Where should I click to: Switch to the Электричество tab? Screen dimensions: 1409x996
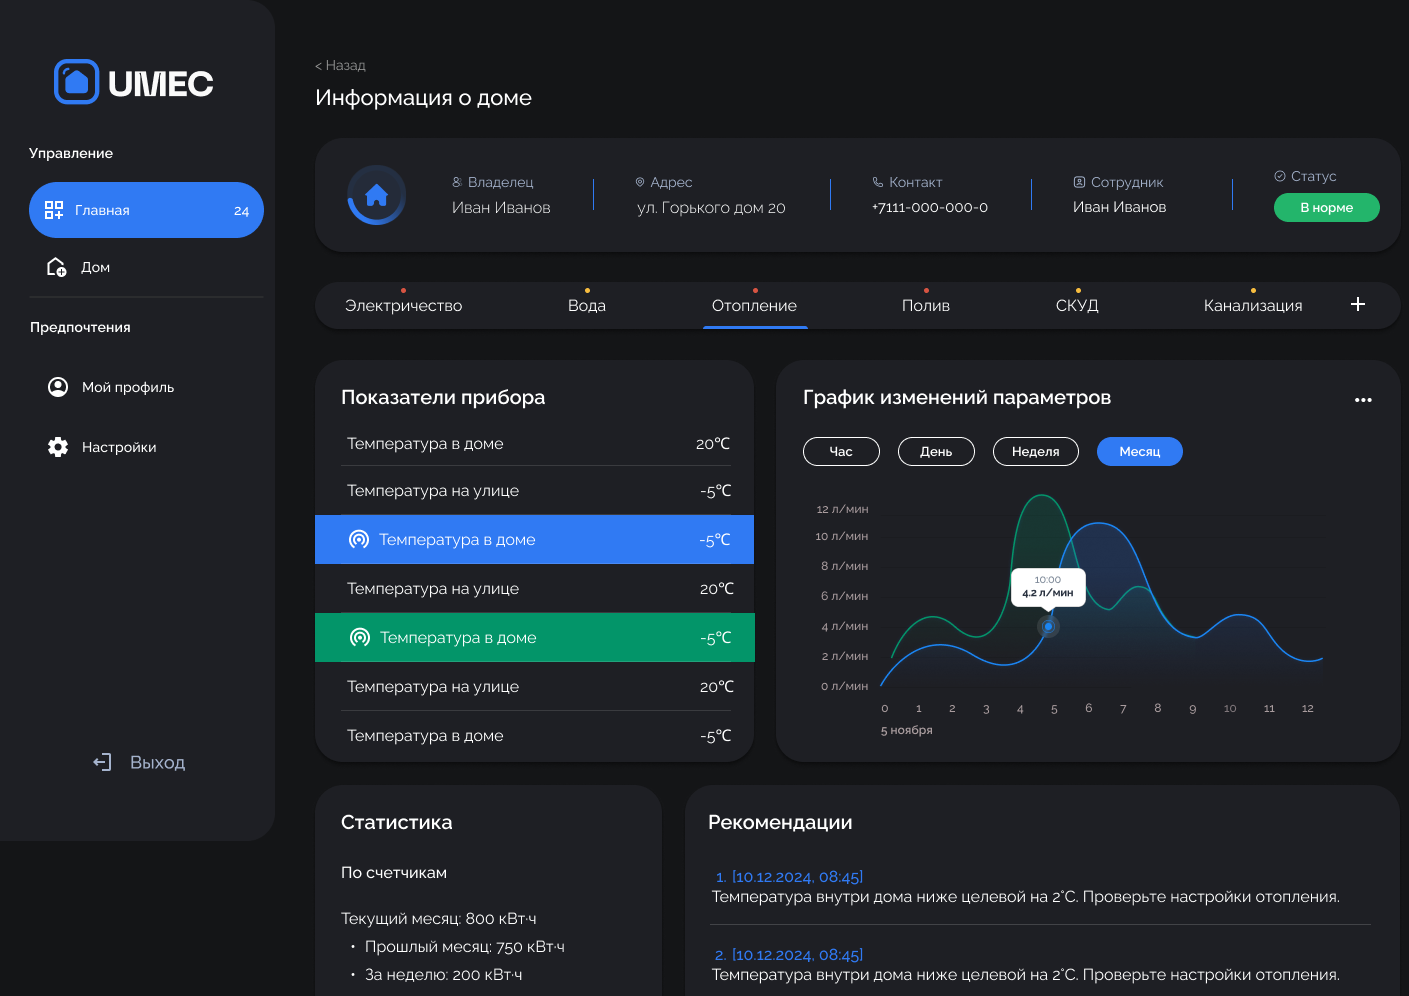[404, 305]
